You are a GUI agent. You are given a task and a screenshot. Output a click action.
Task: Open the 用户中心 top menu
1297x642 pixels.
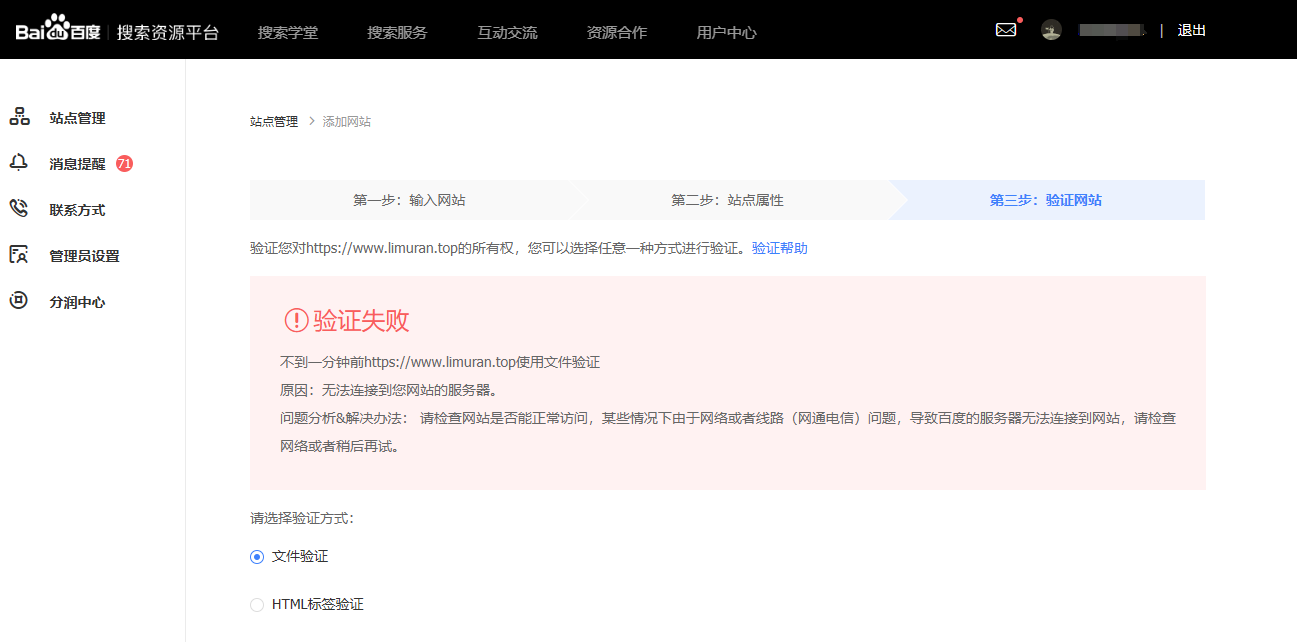[726, 32]
